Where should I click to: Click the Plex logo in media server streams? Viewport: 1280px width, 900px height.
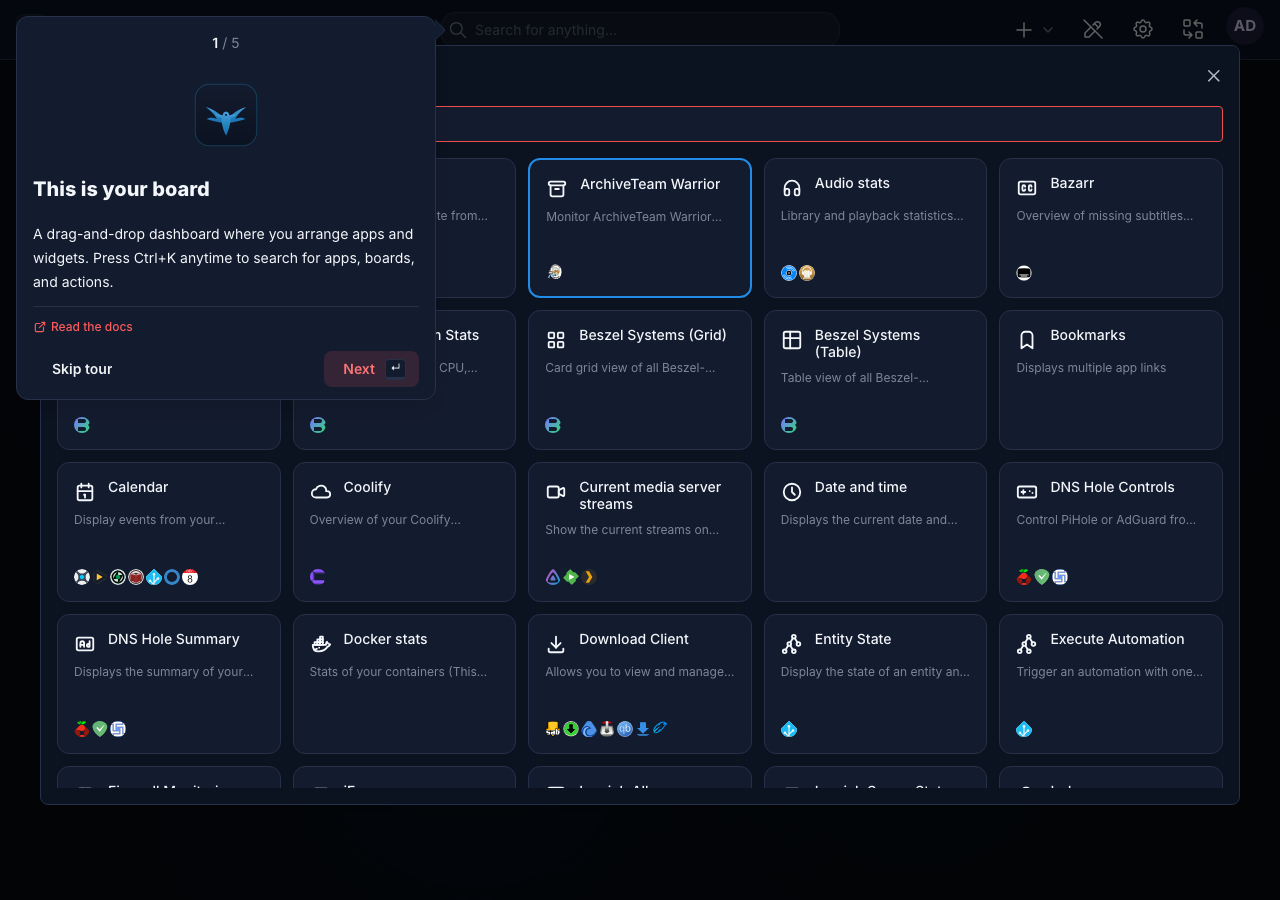point(589,577)
